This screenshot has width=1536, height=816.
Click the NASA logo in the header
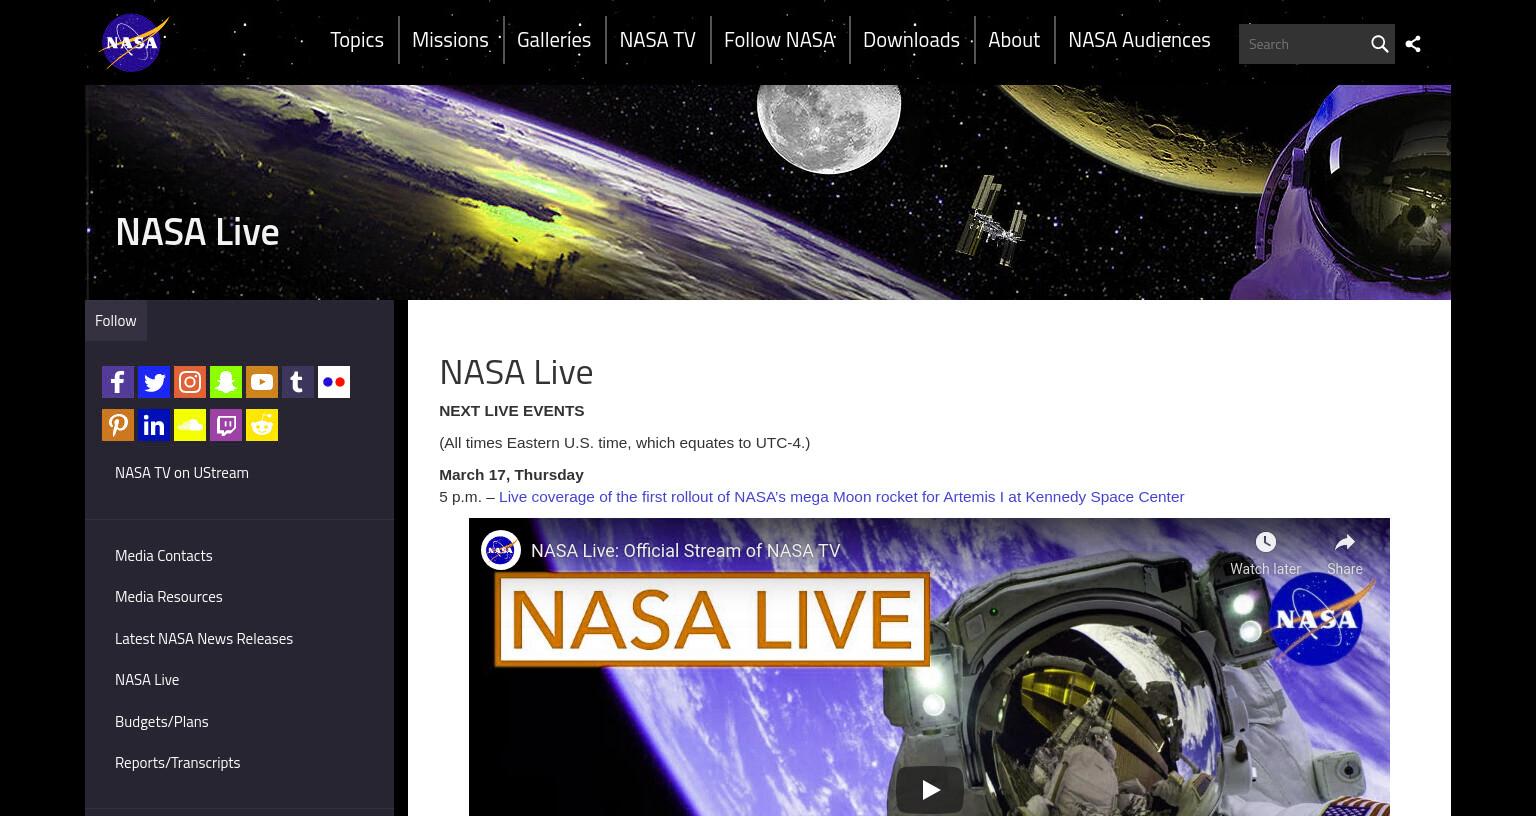click(134, 43)
